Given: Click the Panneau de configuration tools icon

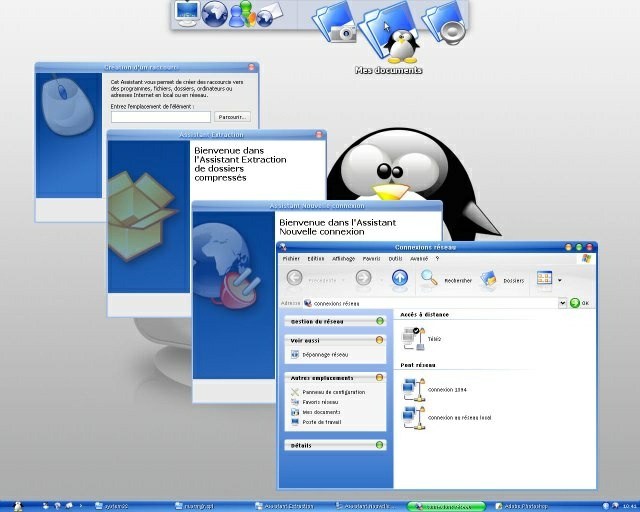Looking at the screenshot, I should click(295, 392).
